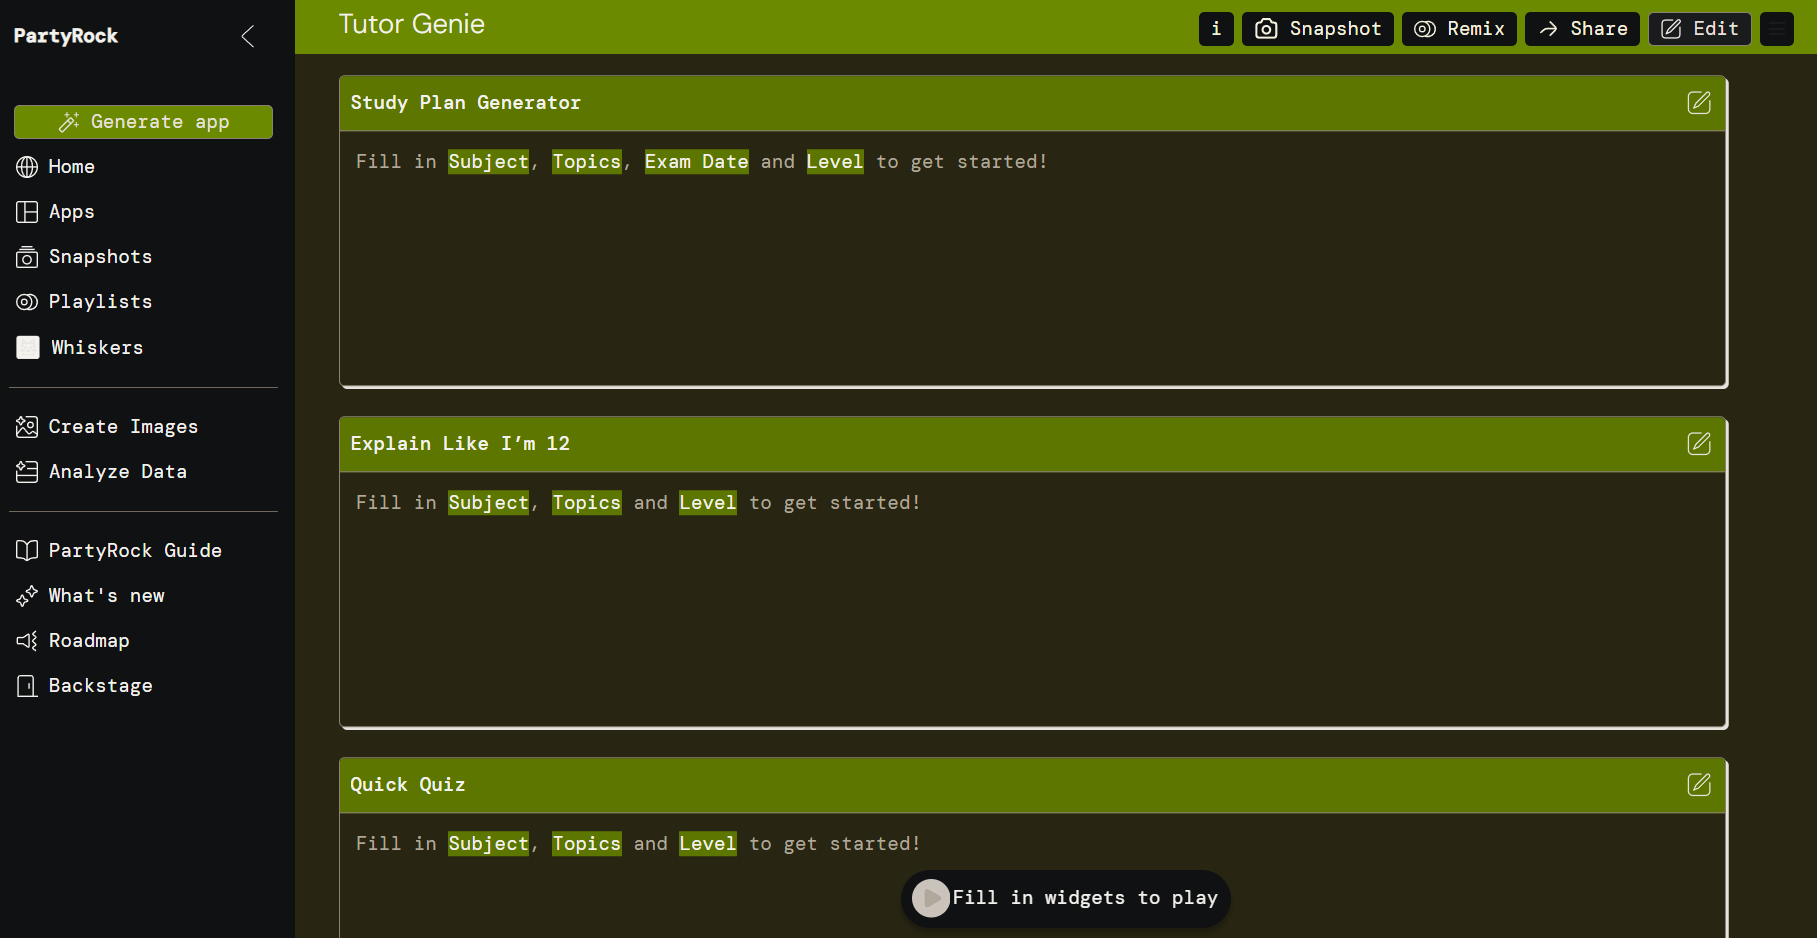Click the Remix button
This screenshot has height=938, width=1817.
[1459, 29]
